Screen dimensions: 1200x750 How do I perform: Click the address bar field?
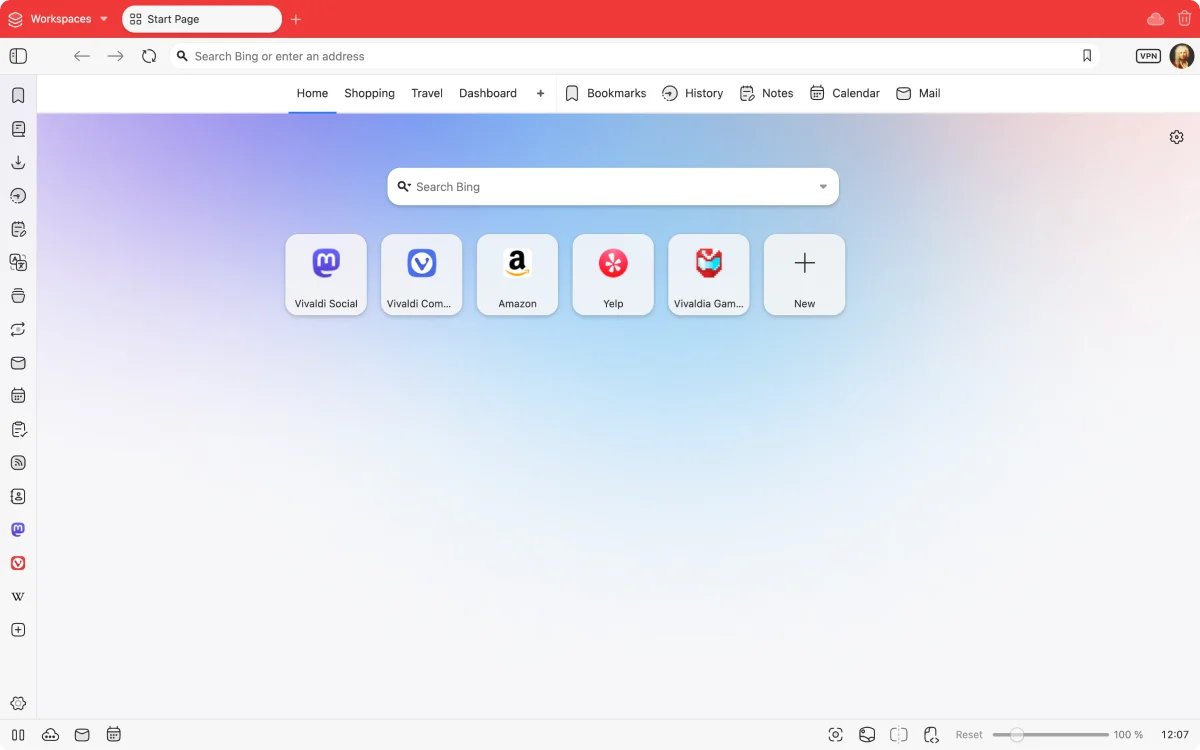[634, 56]
